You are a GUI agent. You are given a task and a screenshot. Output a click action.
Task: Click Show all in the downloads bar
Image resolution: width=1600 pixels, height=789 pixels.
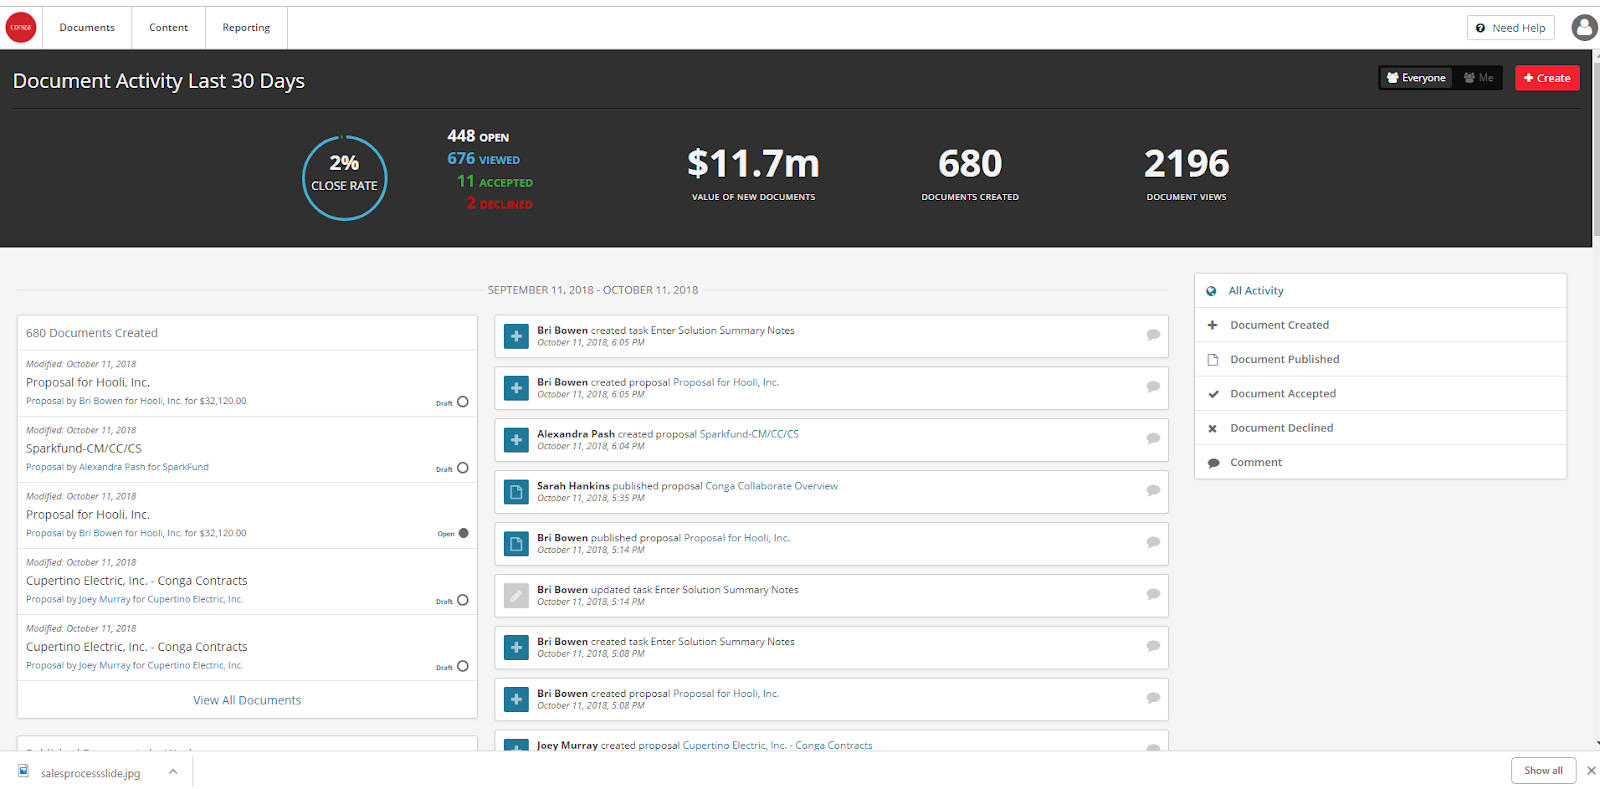click(1543, 771)
